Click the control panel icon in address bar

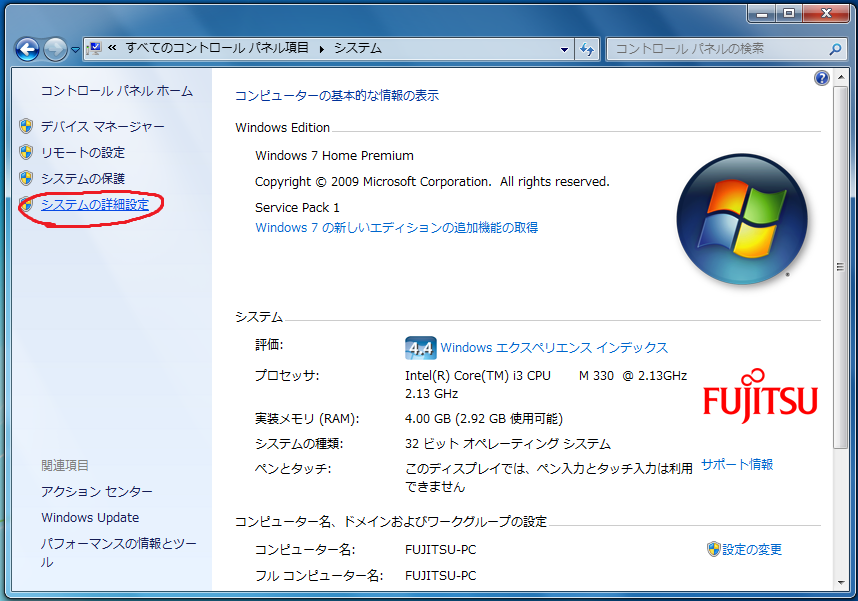pos(95,49)
